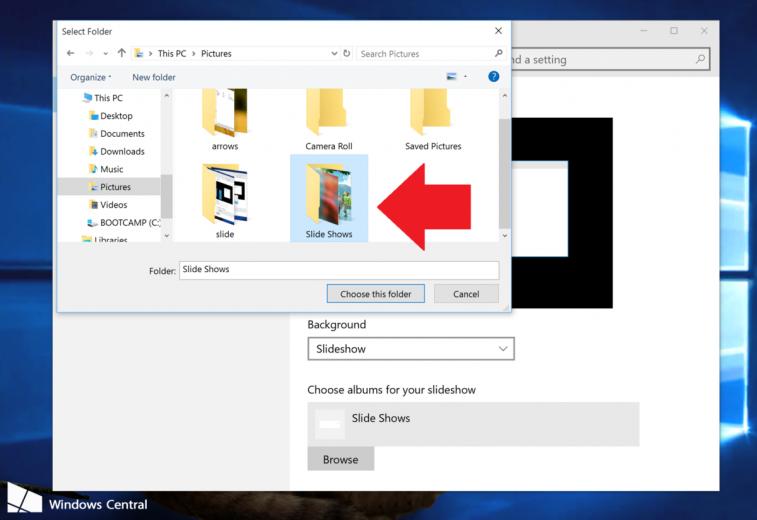Create a New folder
757x520 pixels.
pyautogui.click(x=154, y=77)
